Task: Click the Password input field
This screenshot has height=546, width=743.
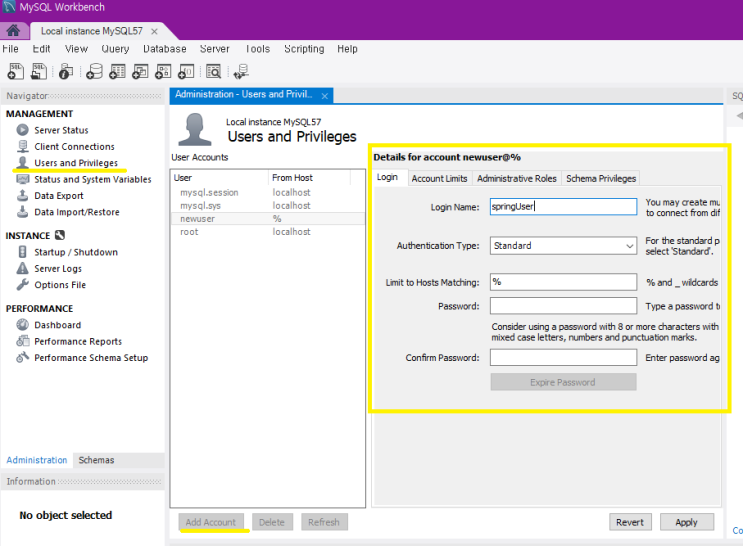Action: click(x=563, y=306)
